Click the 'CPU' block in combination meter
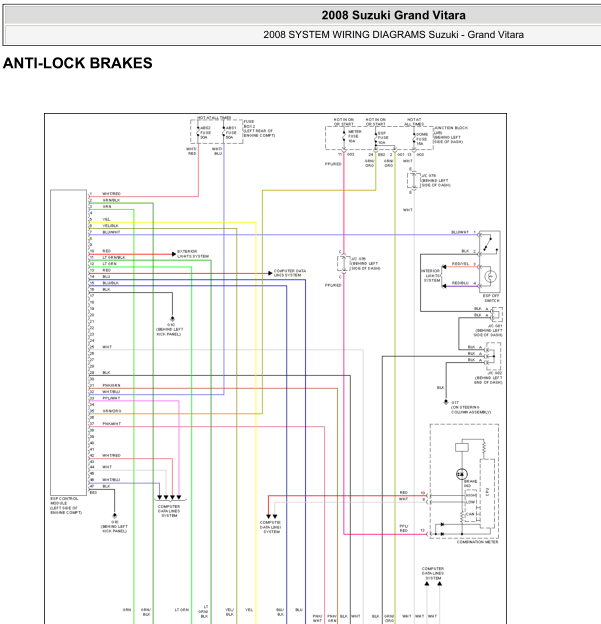This screenshot has width=601, height=624. click(487, 492)
